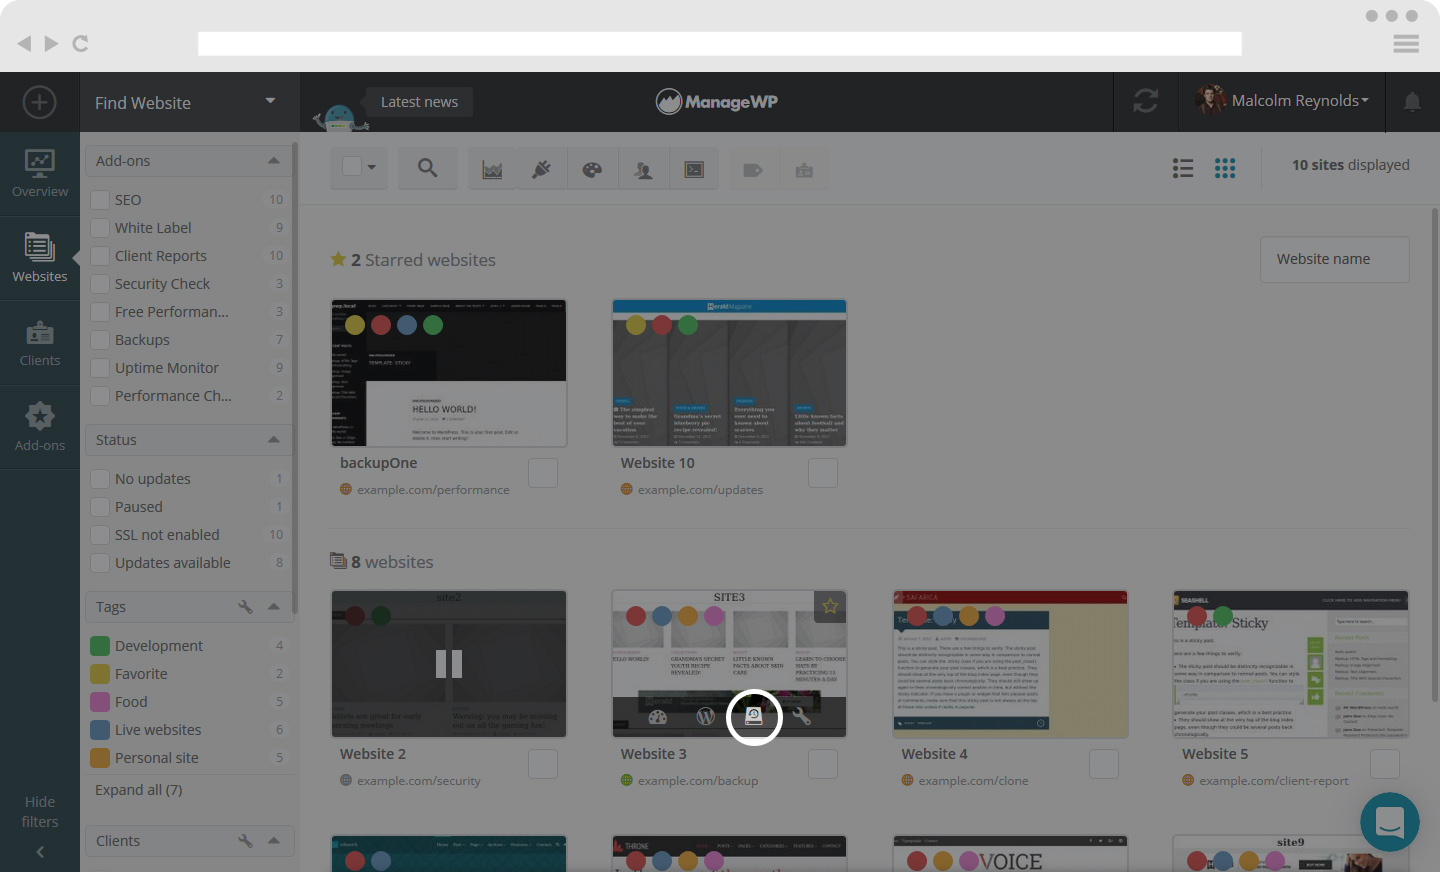Open Website 3 wrench options icon
The image size is (1440, 872).
tap(802, 716)
